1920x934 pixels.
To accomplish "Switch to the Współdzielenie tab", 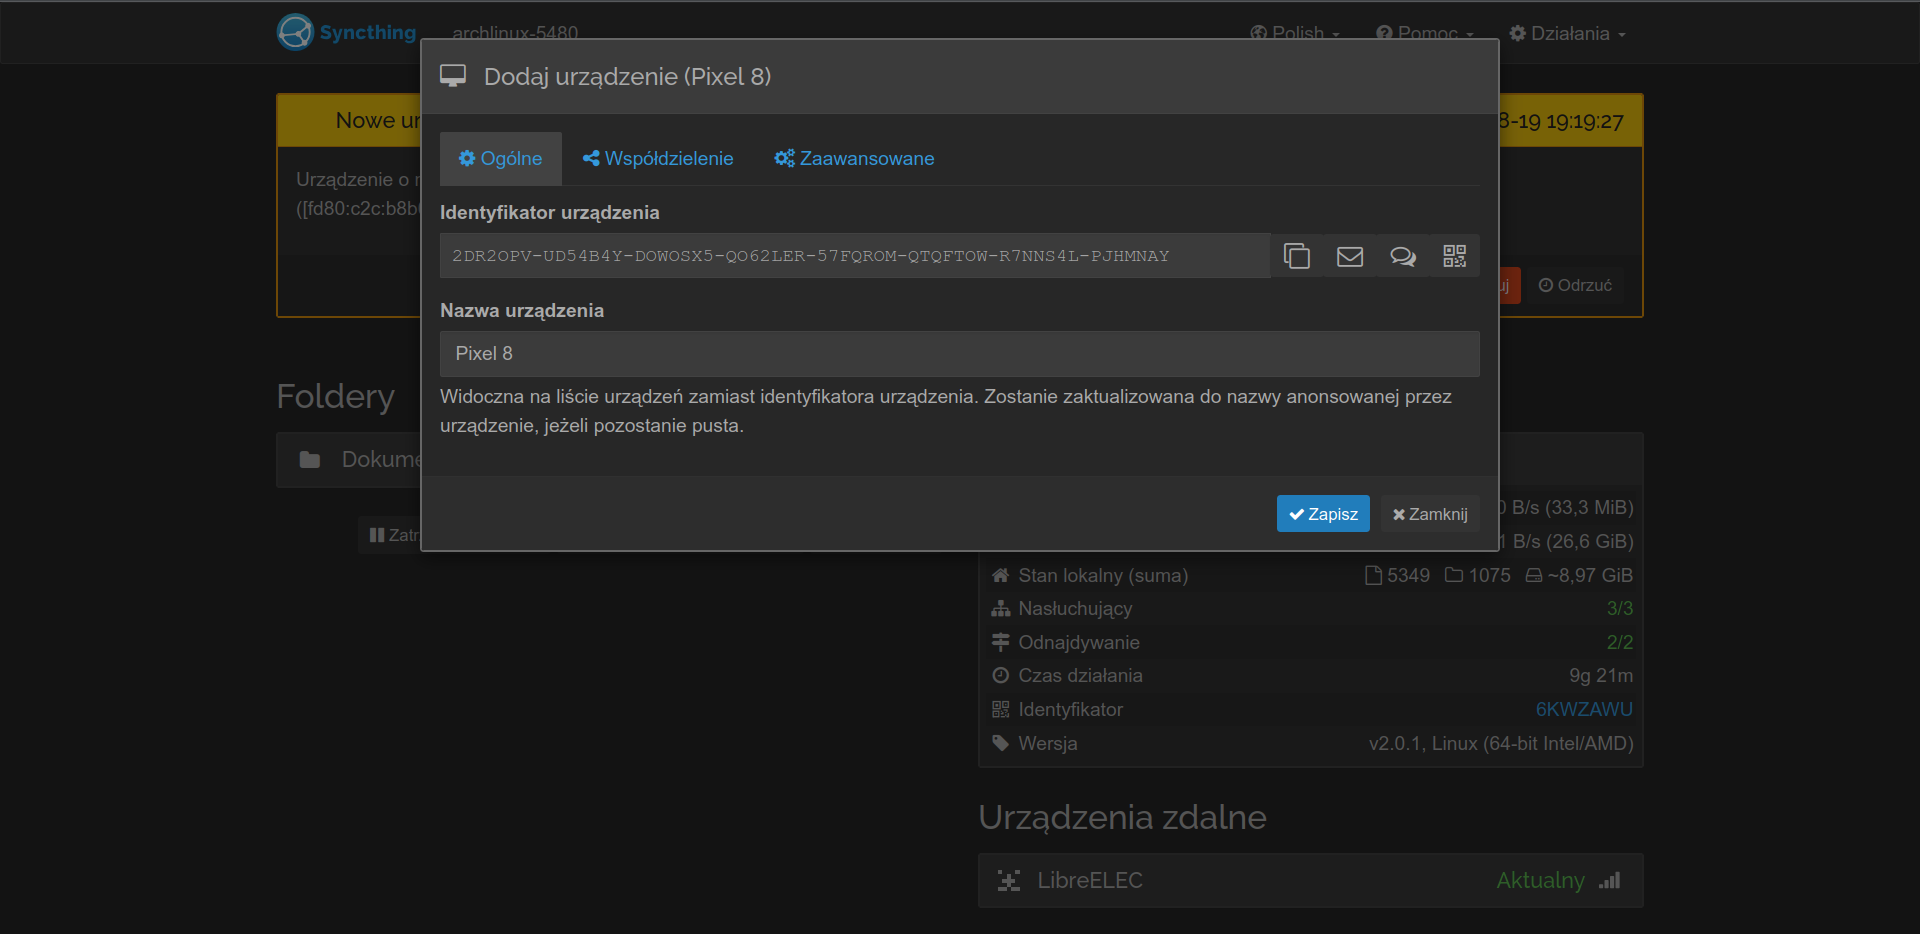I will tap(658, 159).
